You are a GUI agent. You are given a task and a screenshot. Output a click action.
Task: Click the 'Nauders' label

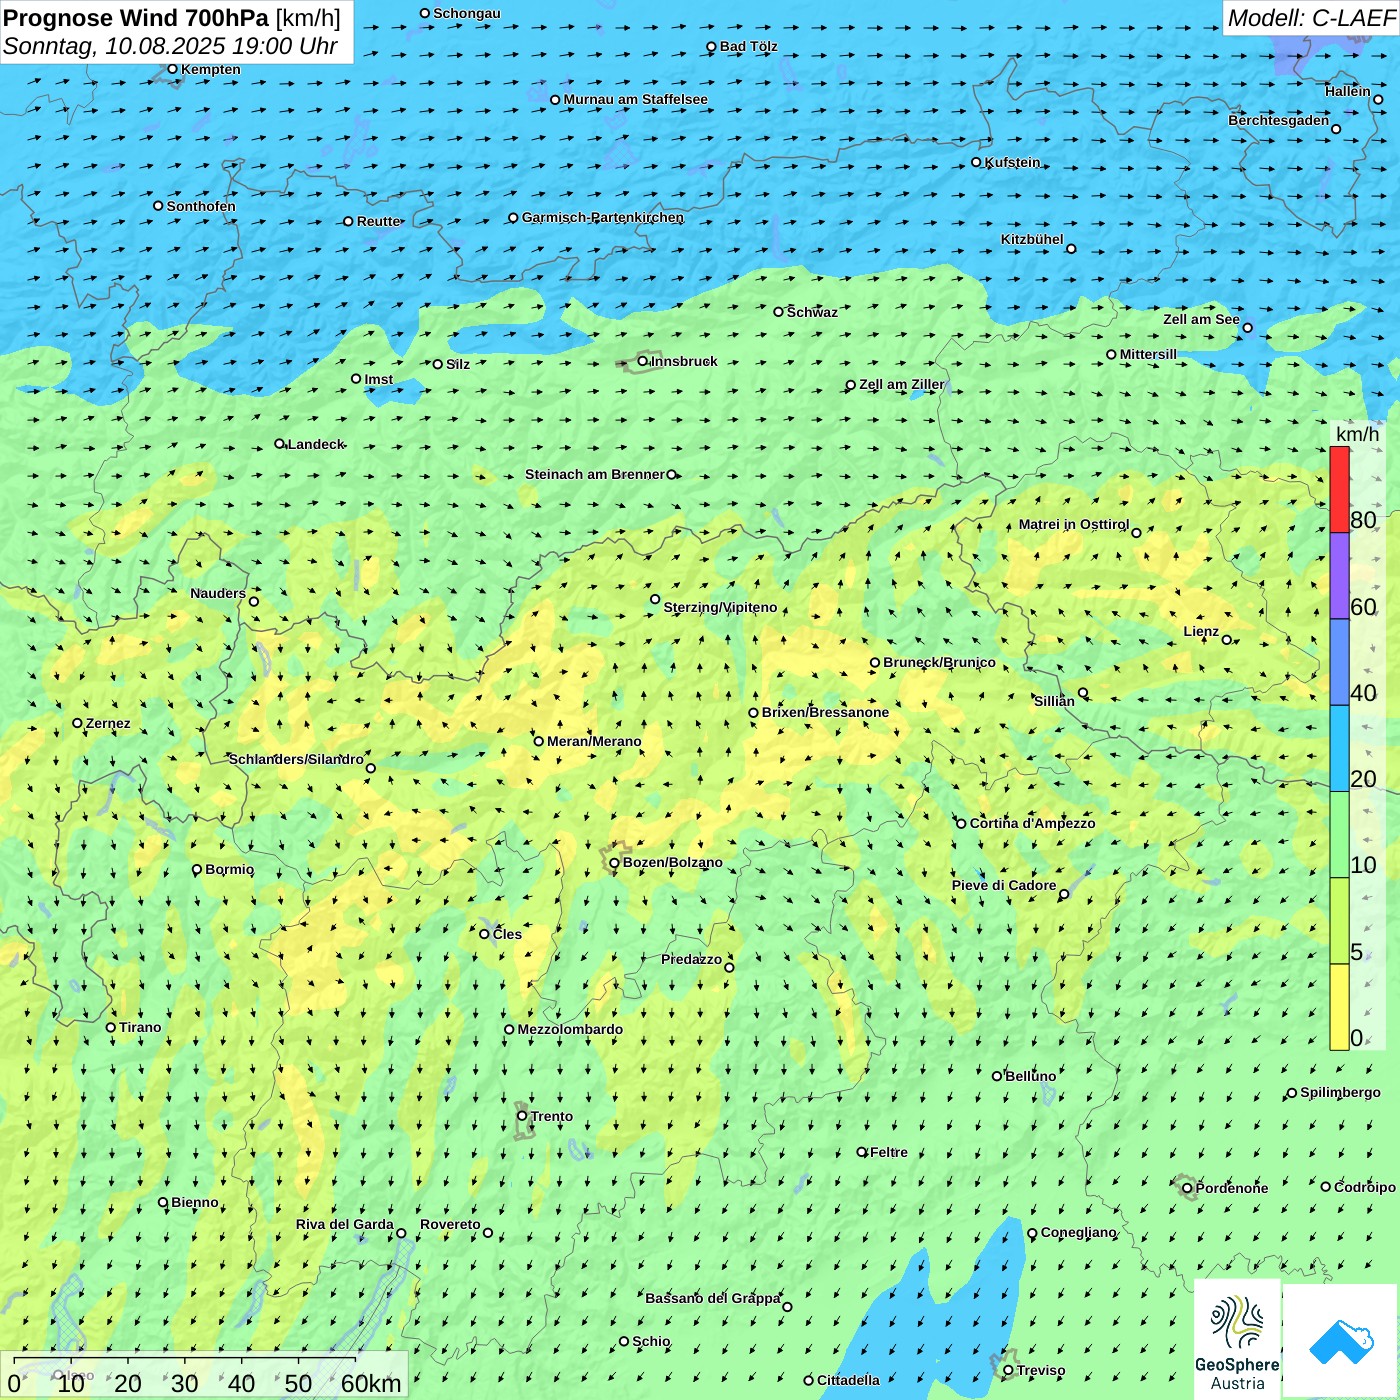[218, 593]
